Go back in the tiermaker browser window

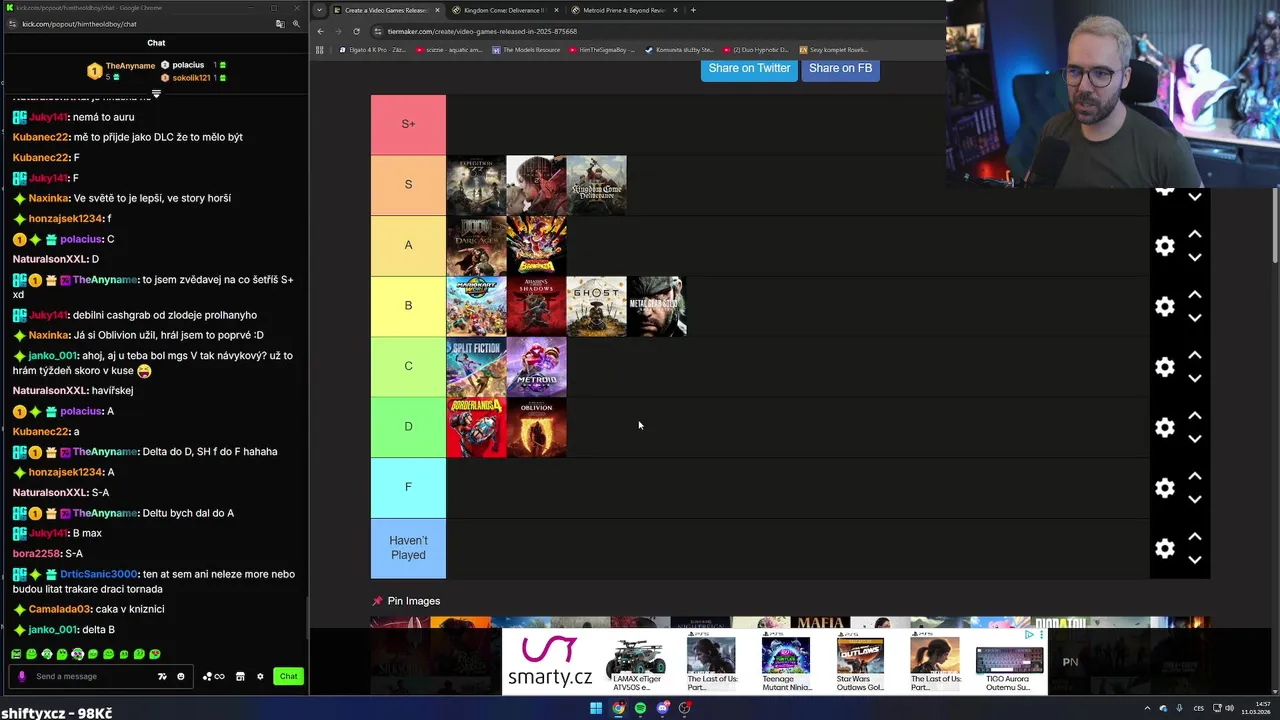click(x=320, y=31)
